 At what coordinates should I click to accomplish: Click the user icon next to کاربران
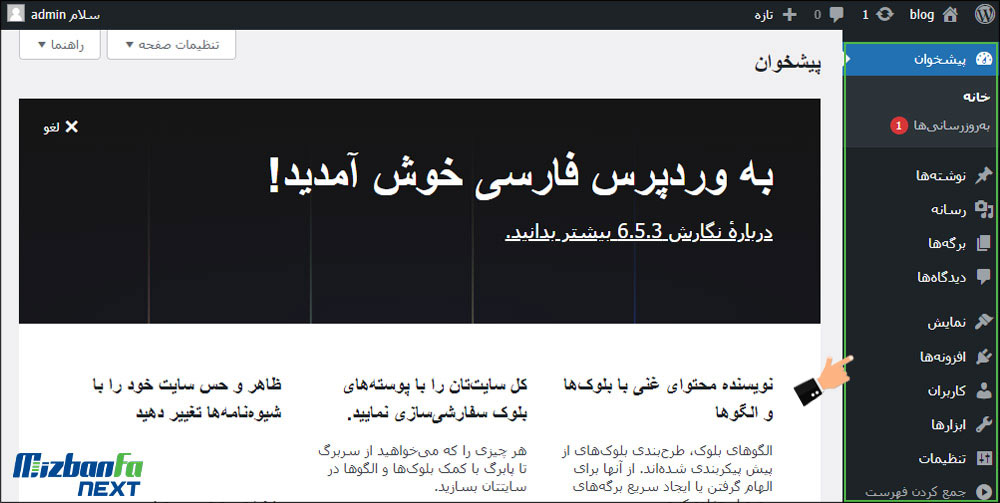tap(985, 391)
